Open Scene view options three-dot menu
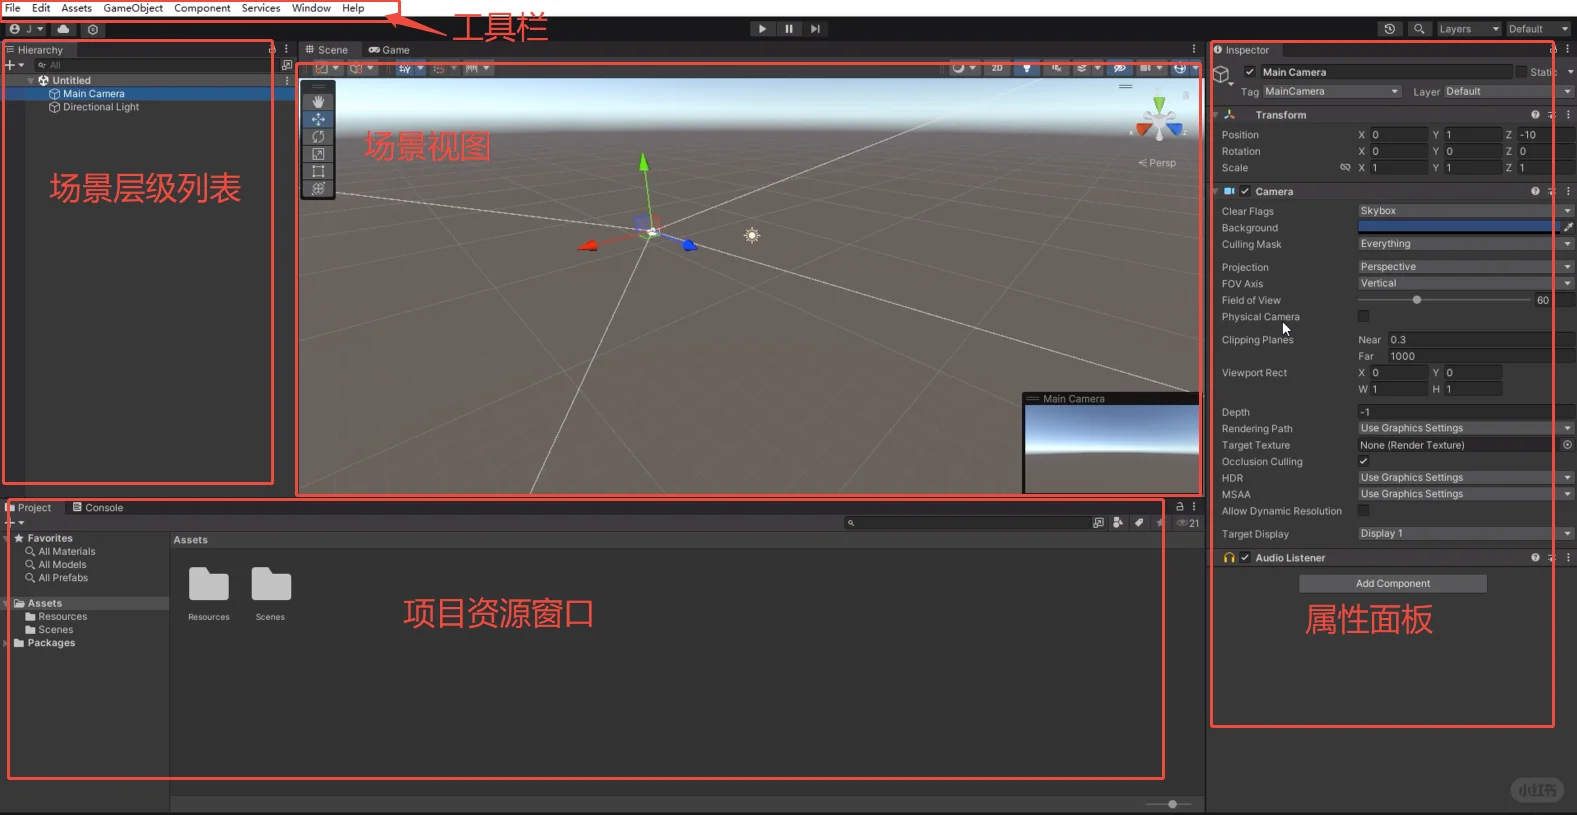This screenshot has width=1577, height=815. pos(1194,49)
